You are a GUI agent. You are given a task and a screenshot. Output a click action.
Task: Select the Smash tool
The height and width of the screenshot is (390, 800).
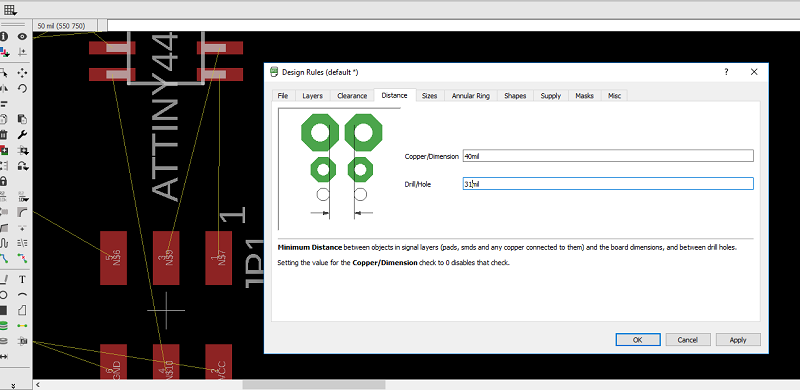click(x=4, y=212)
